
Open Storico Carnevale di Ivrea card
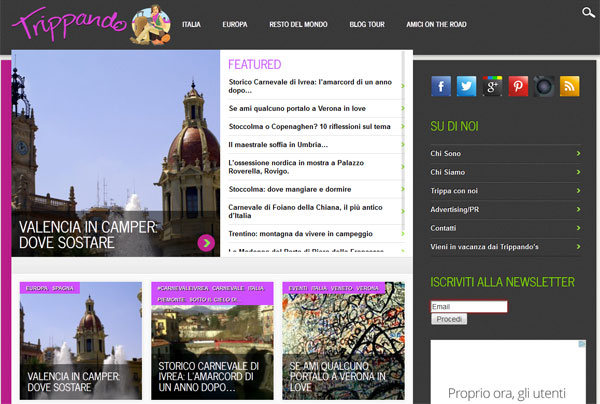(212, 341)
